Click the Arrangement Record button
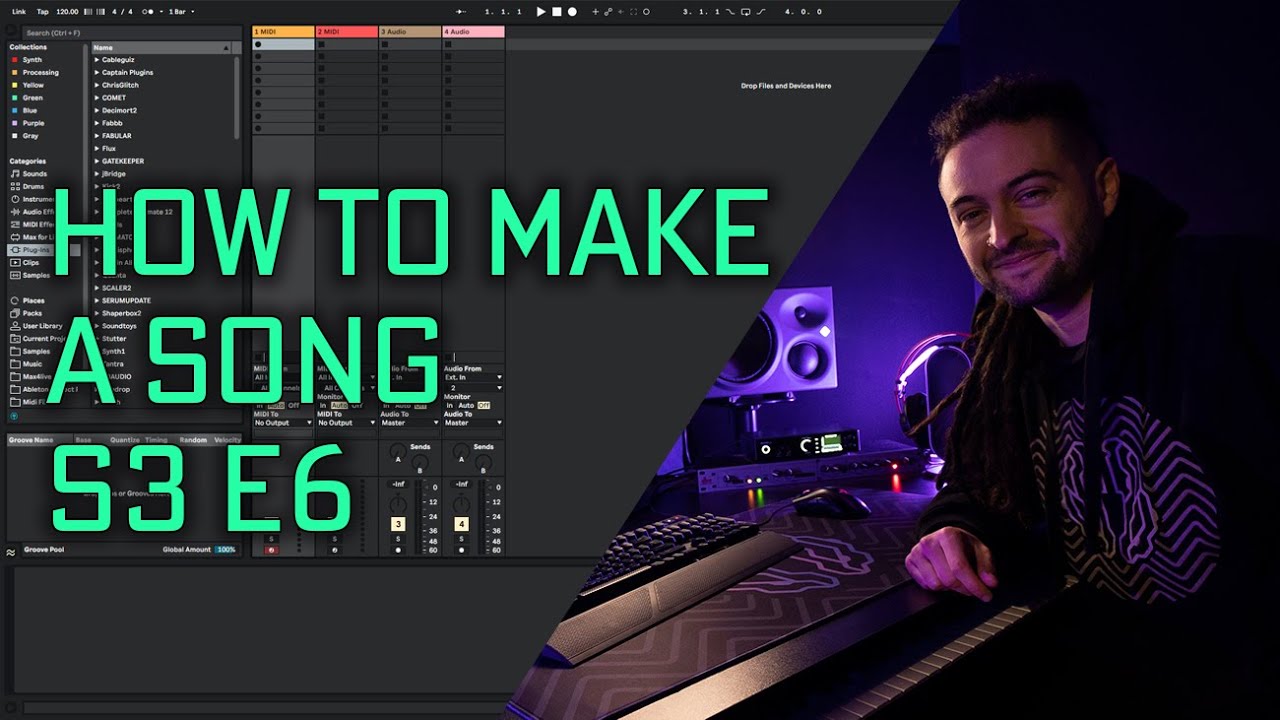1280x720 pixels. (572, 12)
